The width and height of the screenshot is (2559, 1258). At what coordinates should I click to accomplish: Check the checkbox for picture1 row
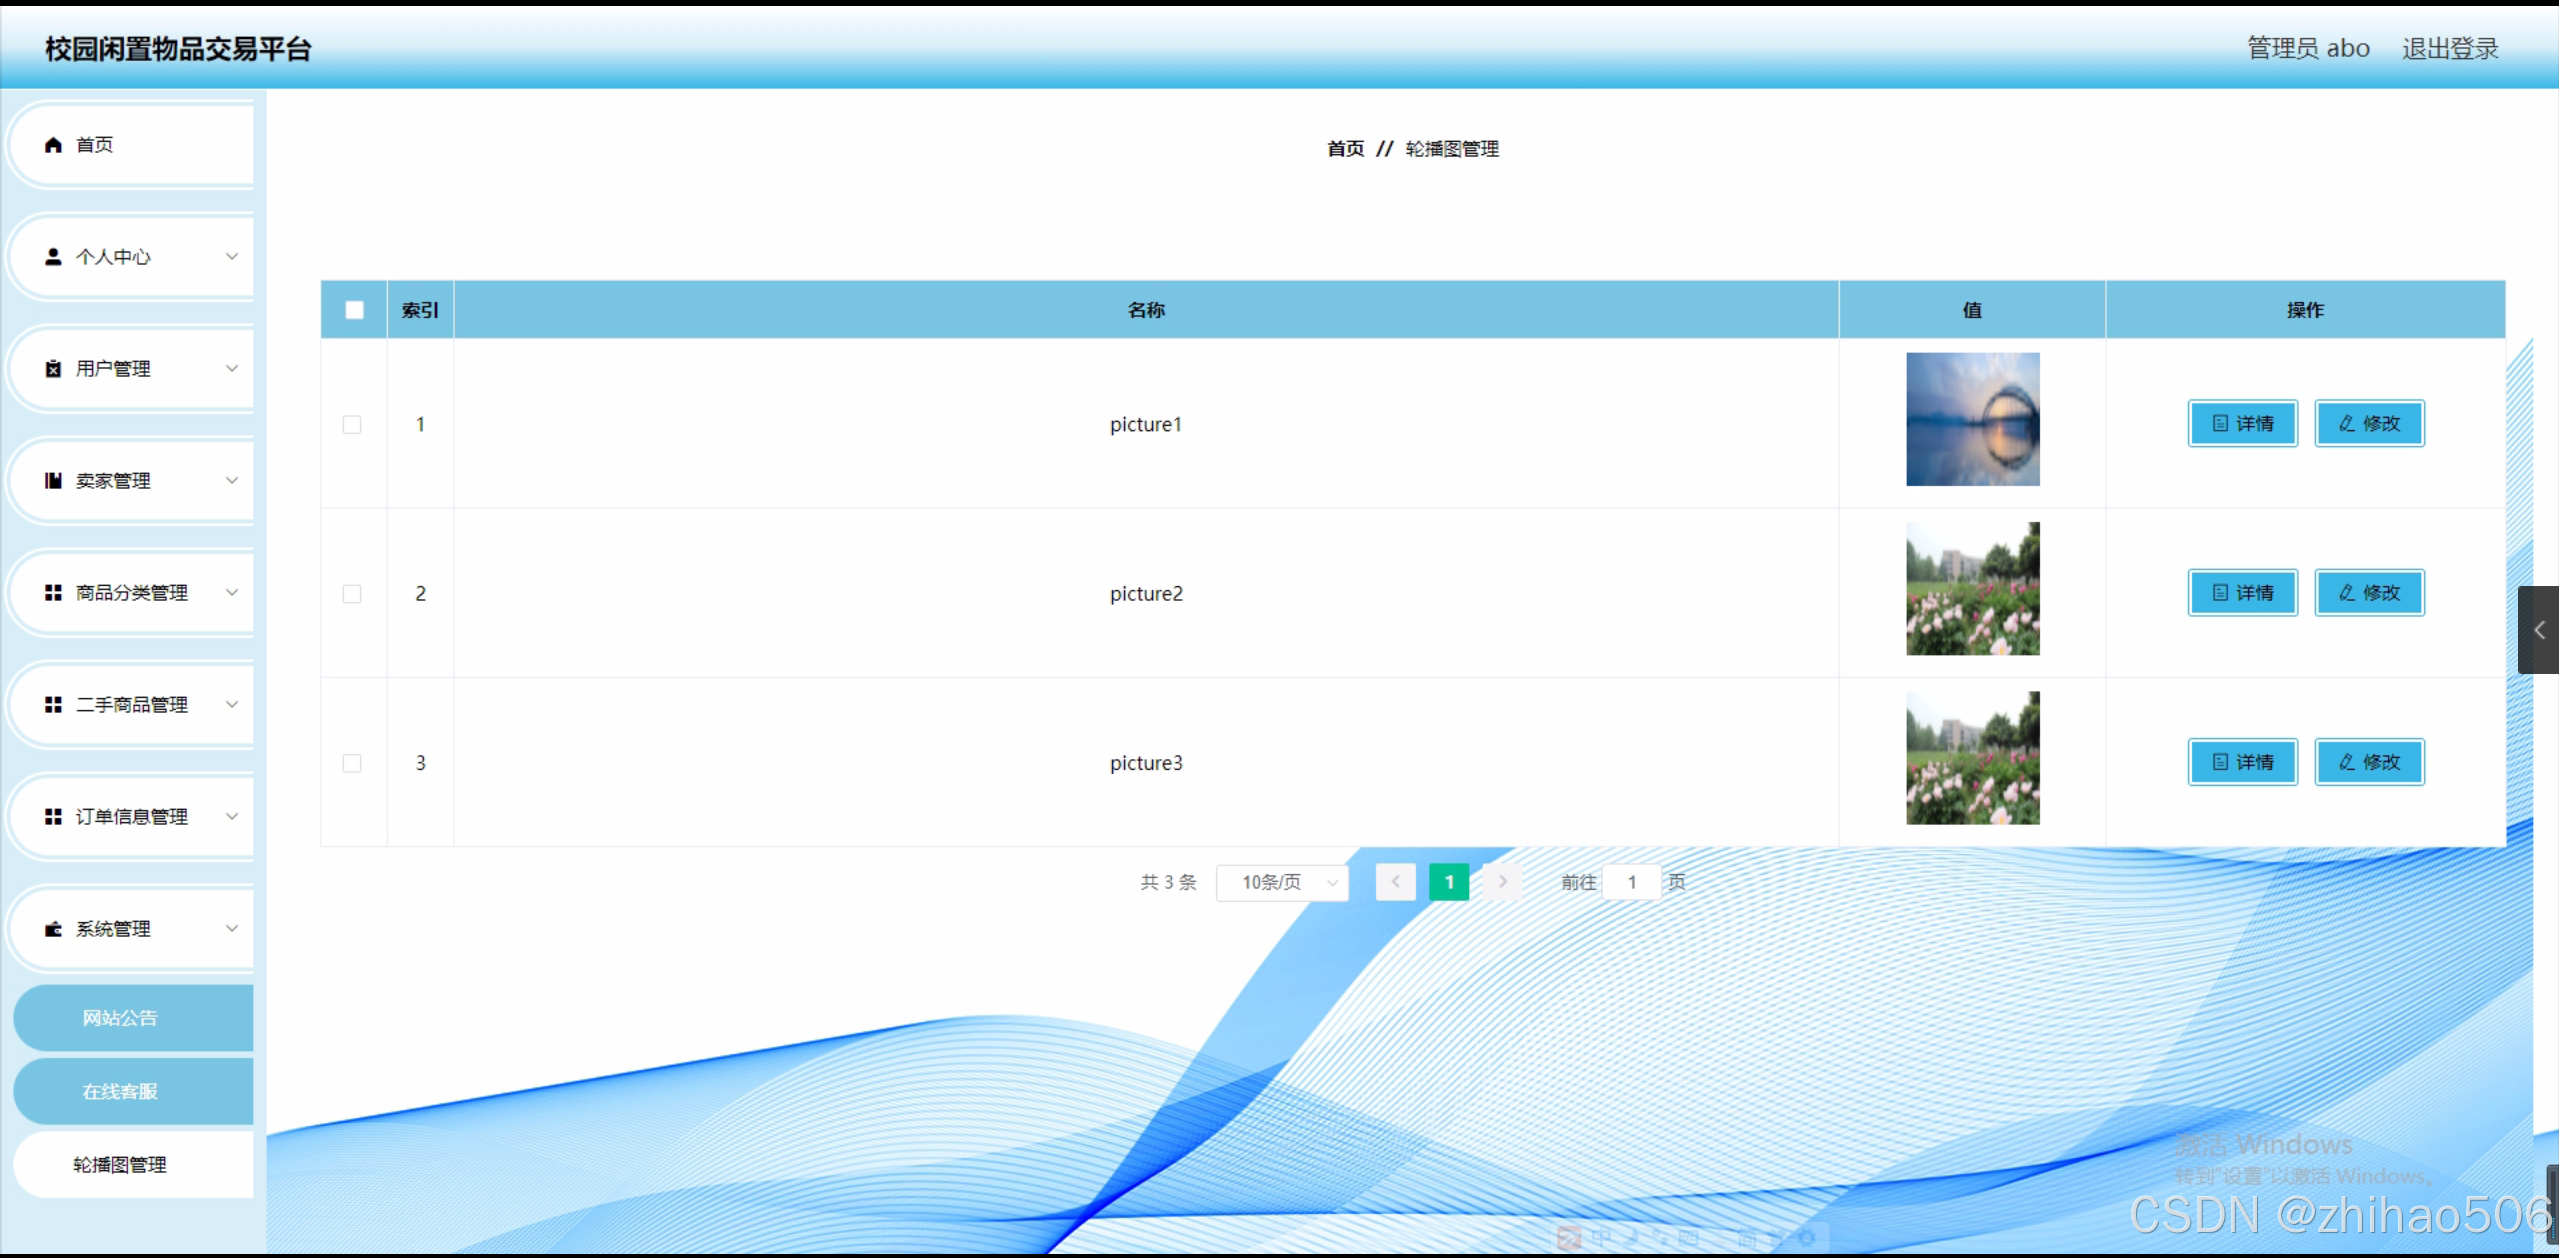point(352,425)
